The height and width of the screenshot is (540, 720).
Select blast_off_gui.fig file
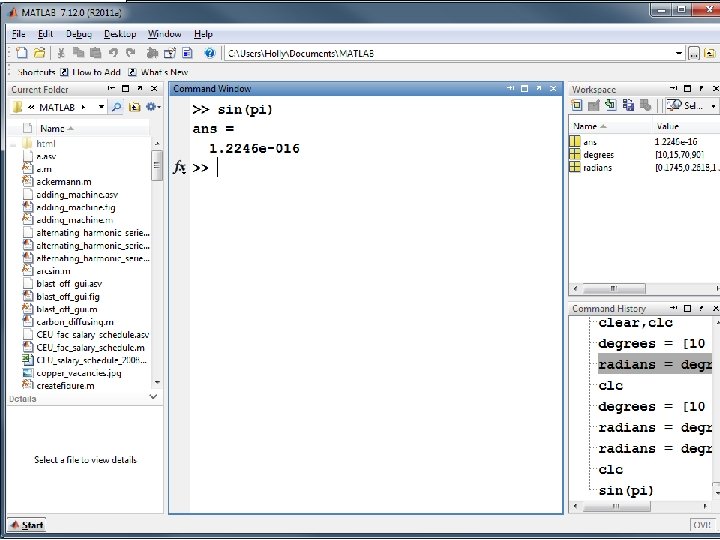pyautogui.click(x=68, y=297)
